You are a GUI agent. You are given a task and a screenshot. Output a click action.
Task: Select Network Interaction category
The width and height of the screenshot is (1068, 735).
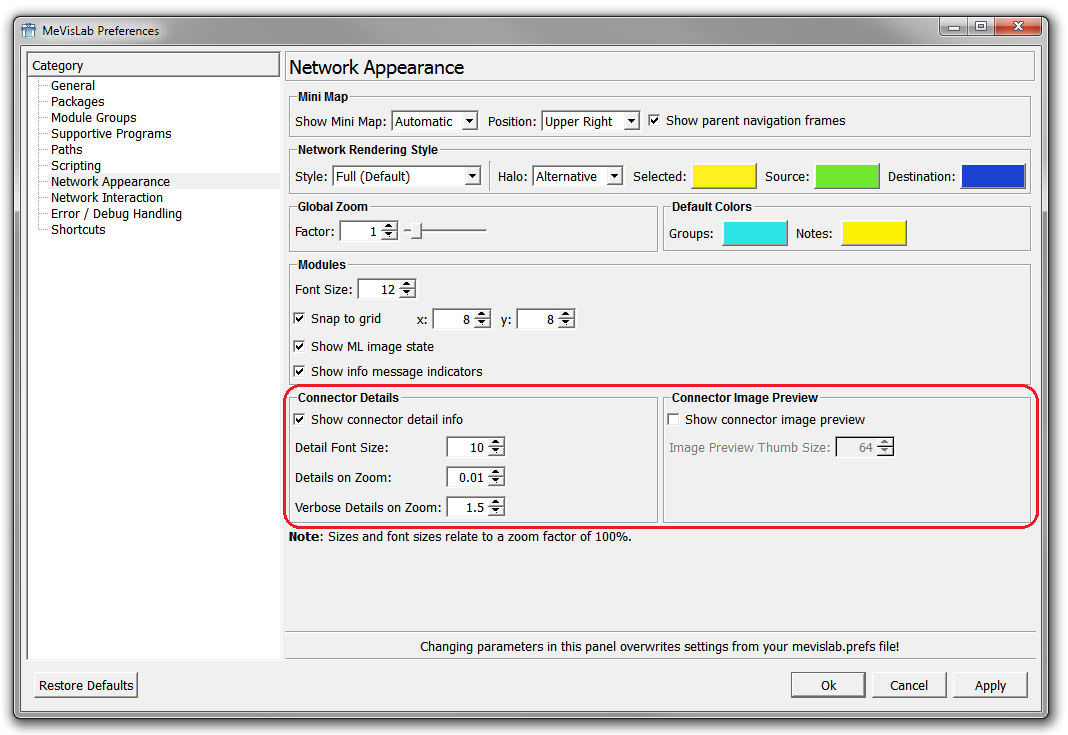[x=107, y=198]
